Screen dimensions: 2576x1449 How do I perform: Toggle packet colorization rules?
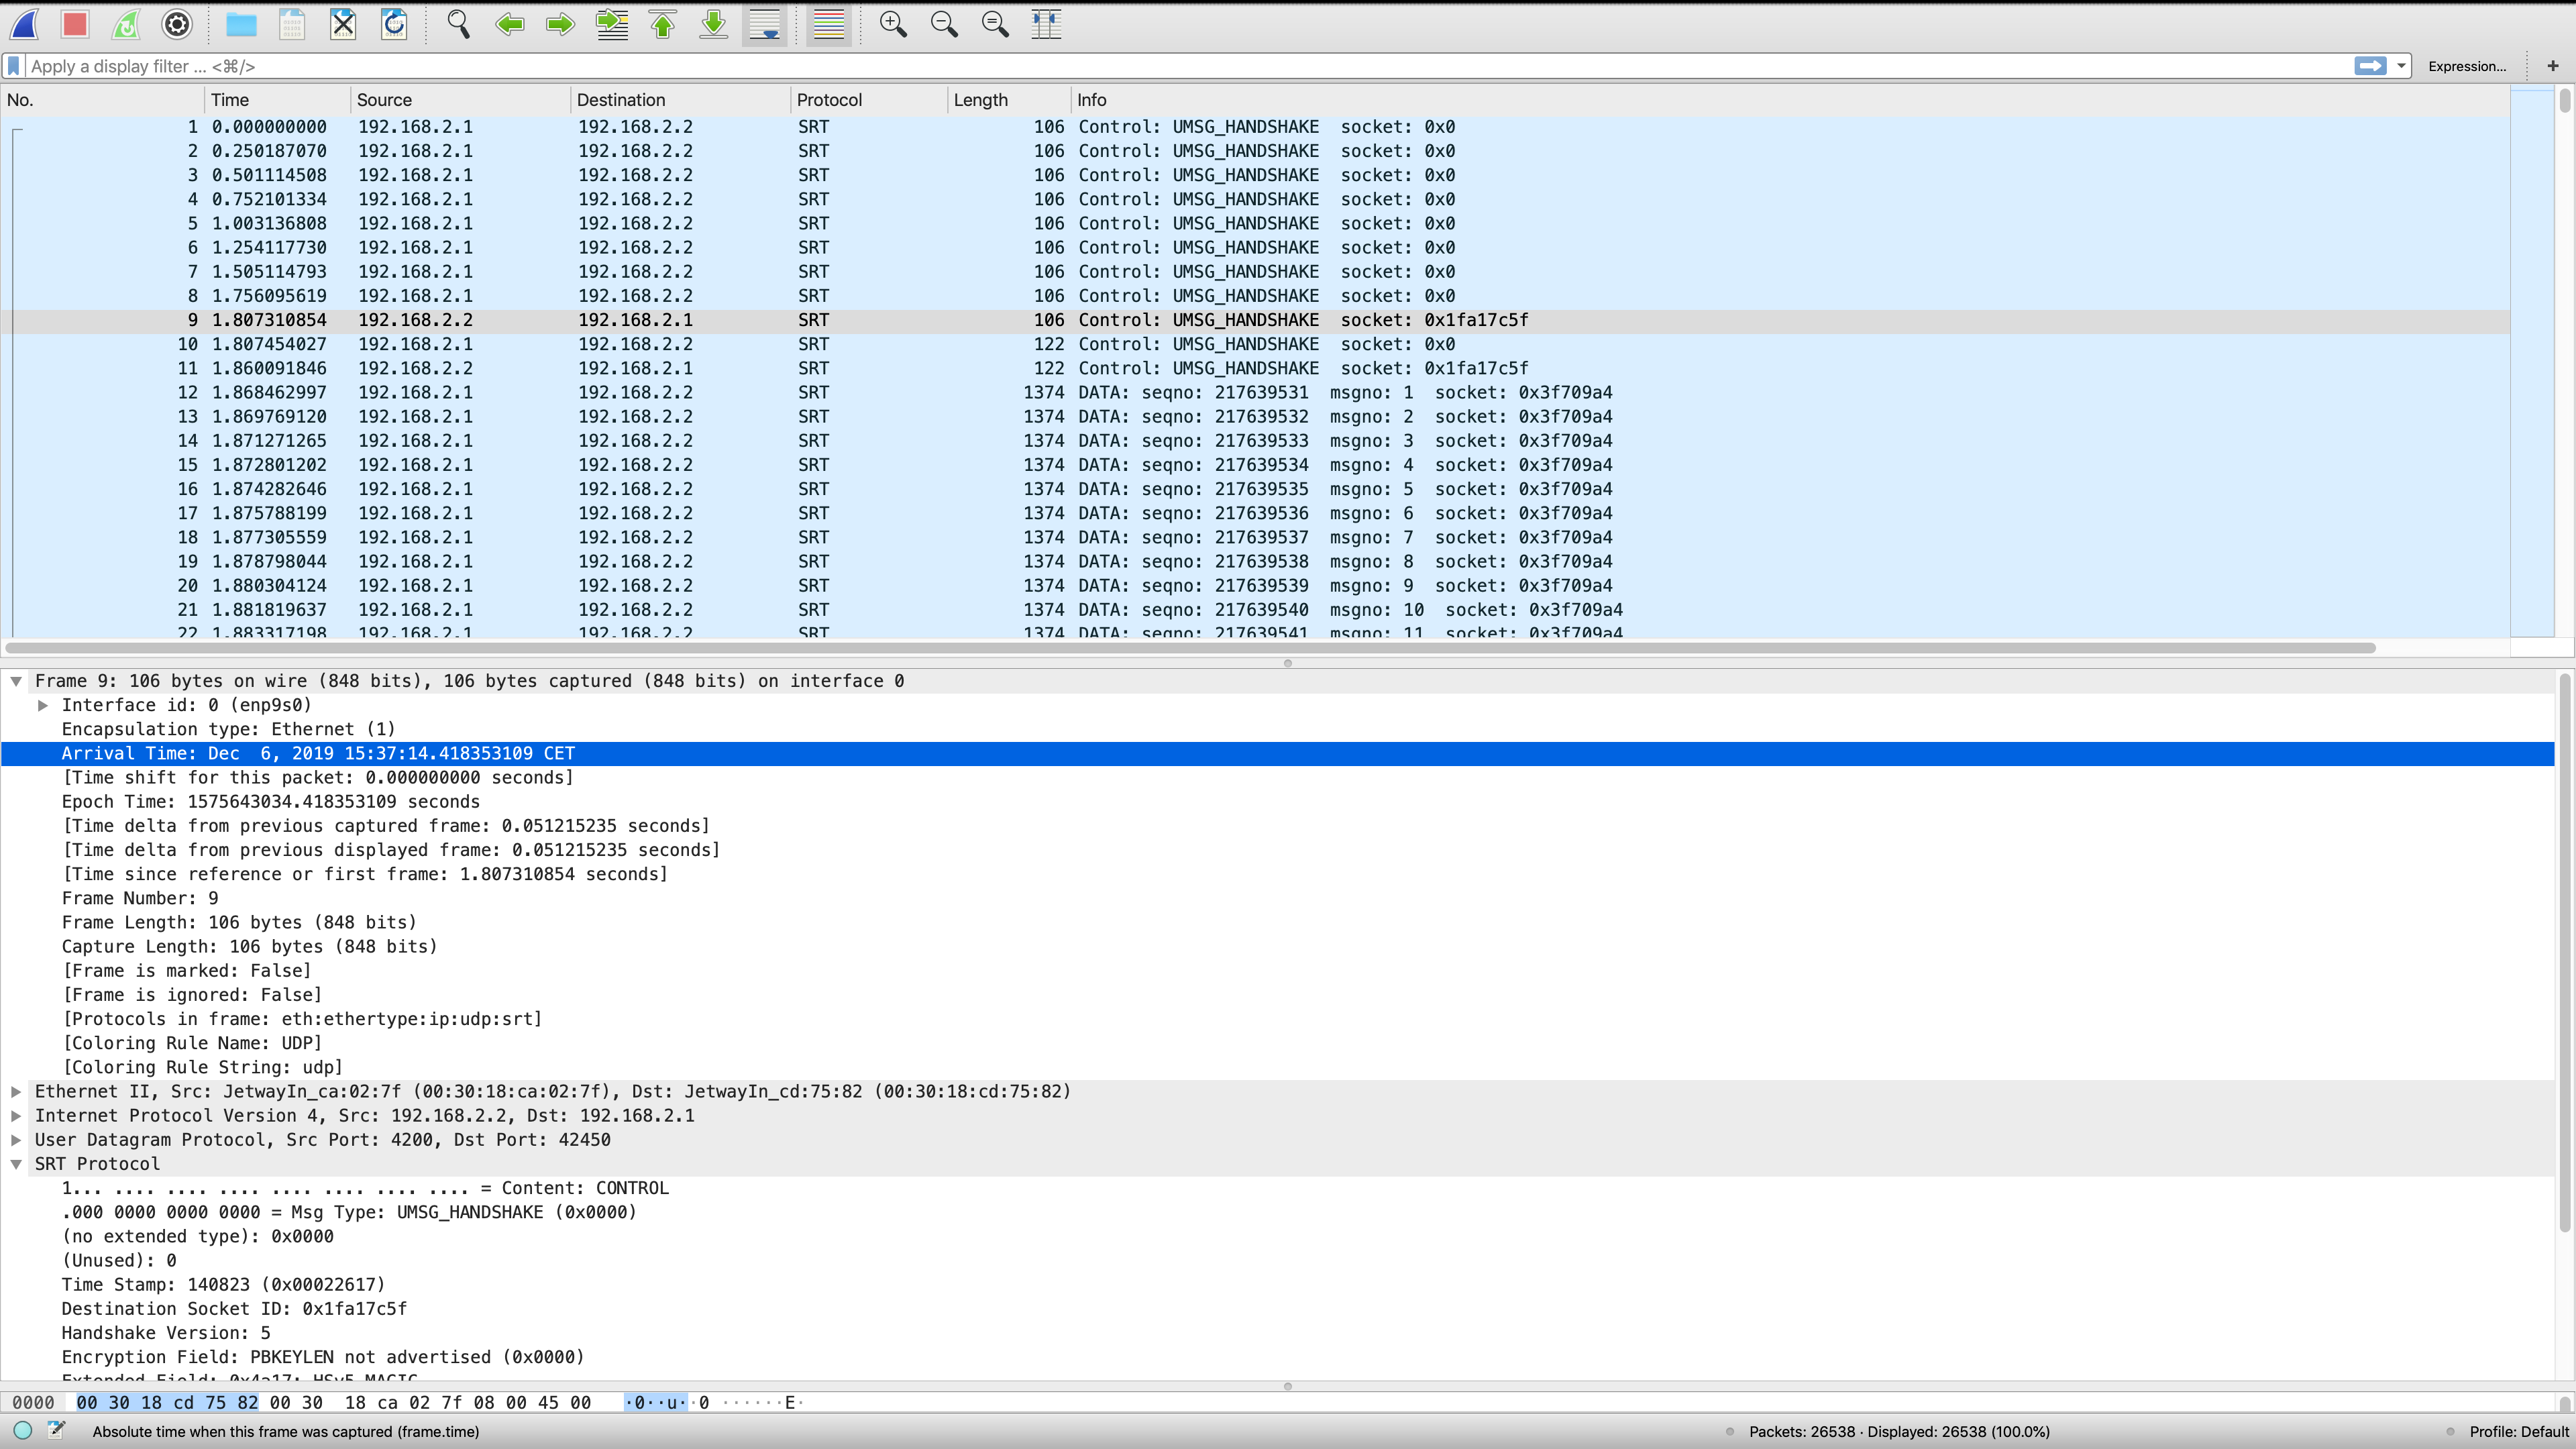pyautogui.click(x=829, y=24)
